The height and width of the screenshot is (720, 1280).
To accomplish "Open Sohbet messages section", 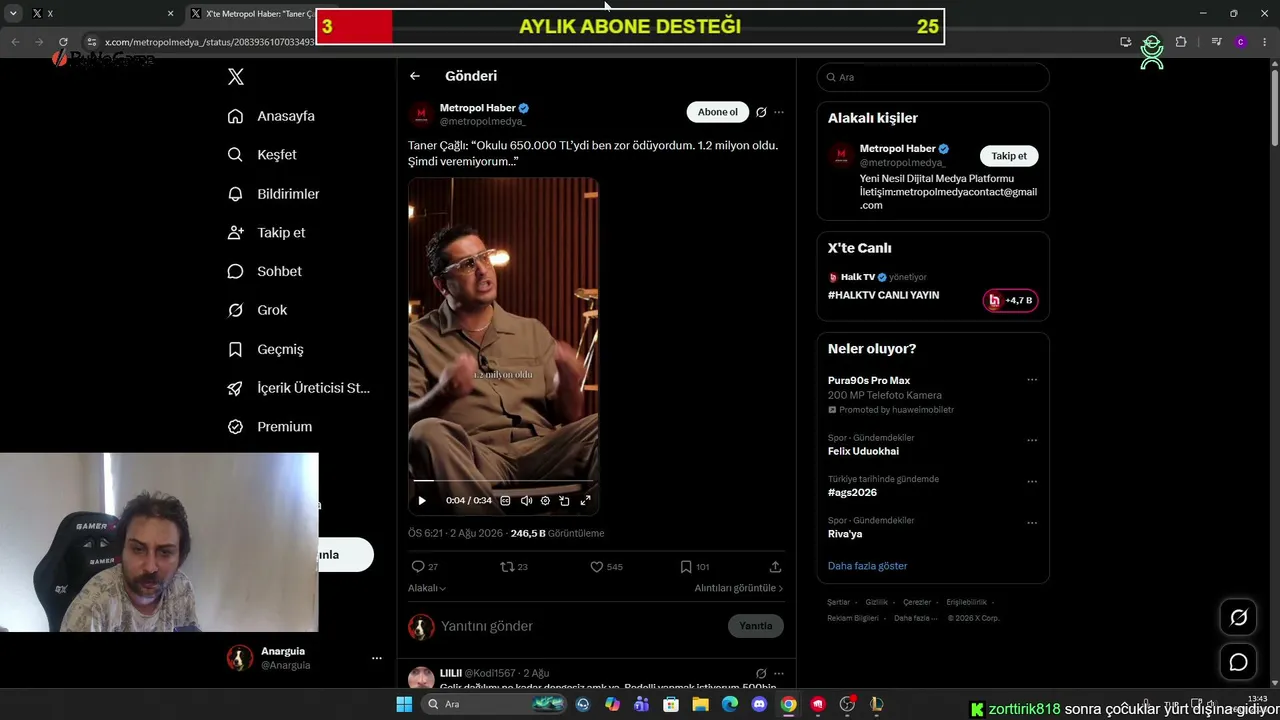I will pyautogui.click(x=264, y=271).
